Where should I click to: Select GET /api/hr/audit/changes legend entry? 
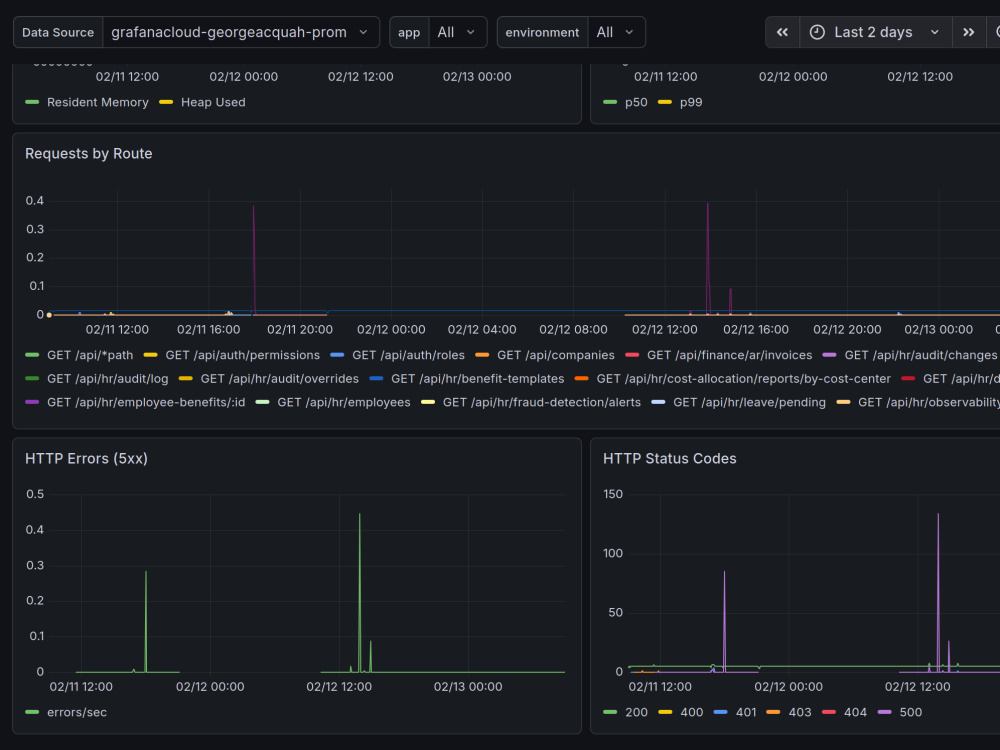tap(920, 355)
